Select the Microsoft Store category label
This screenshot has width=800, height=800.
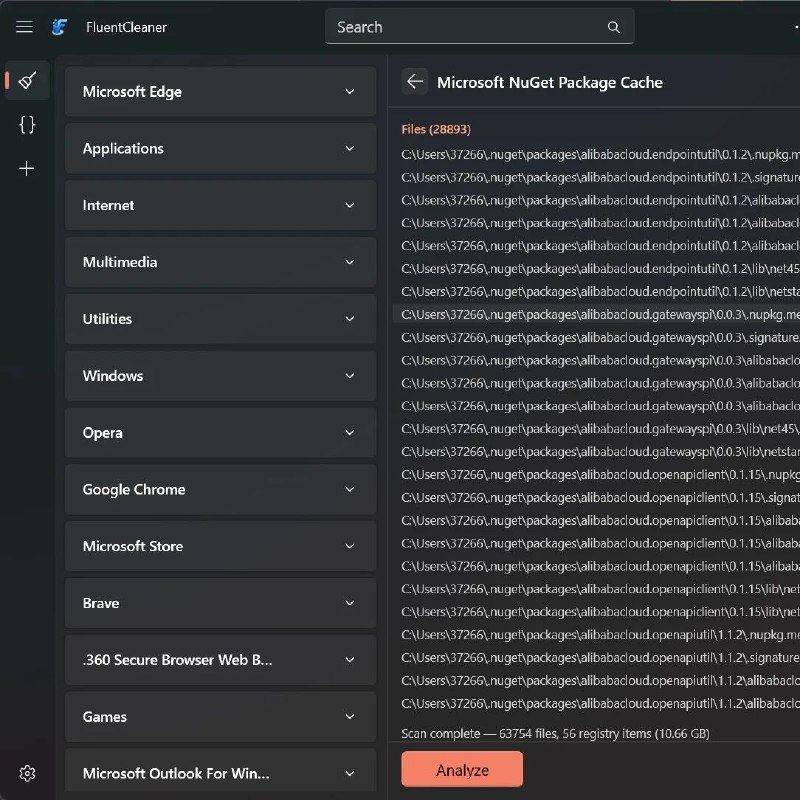(133, 546)
